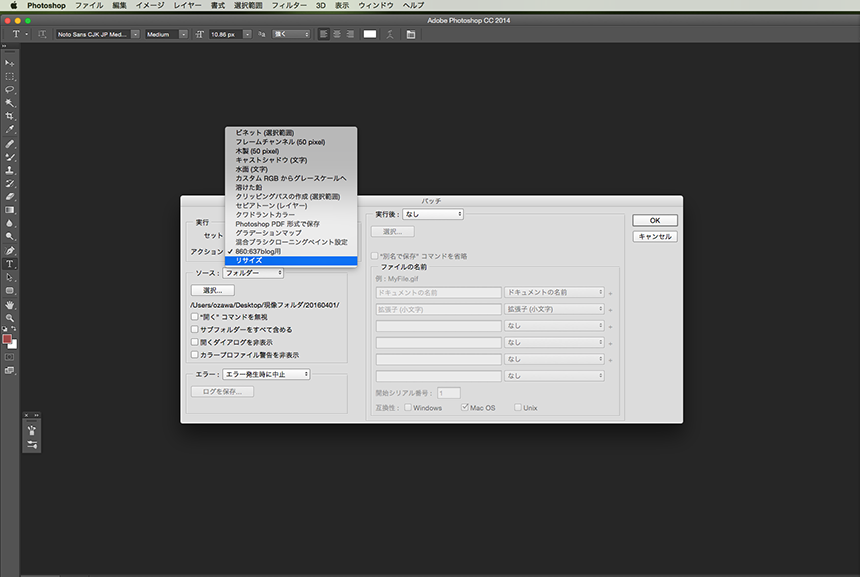
Task: Select the Zoom tool
Action: click(10, 318)
